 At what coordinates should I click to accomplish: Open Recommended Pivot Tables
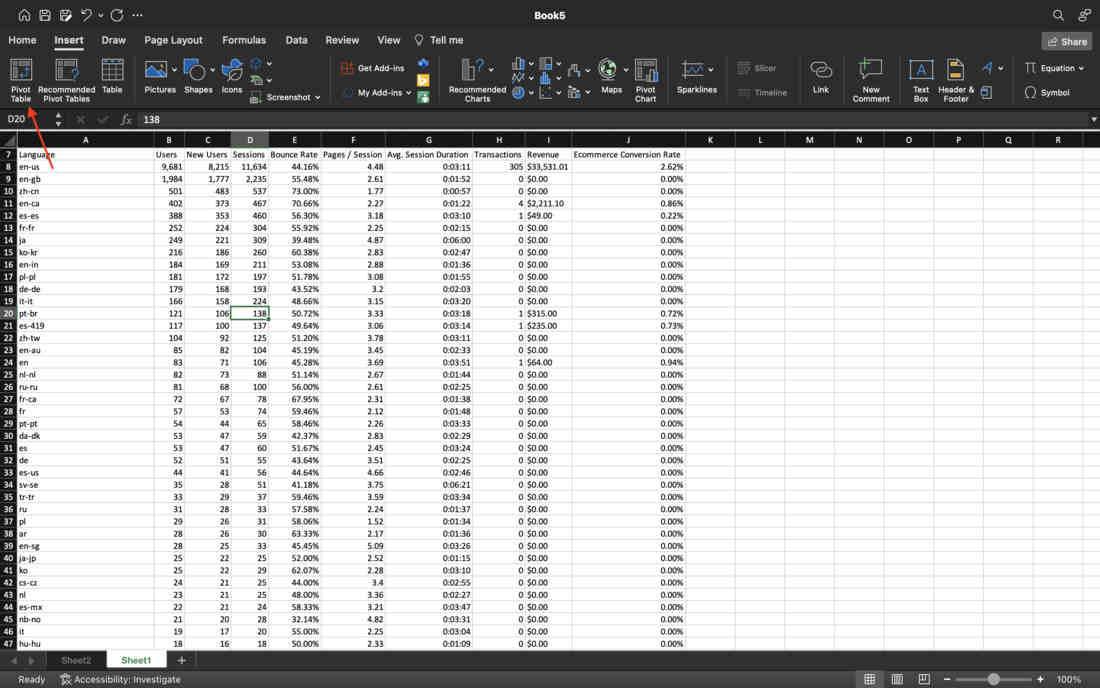[x=67, y=80]
